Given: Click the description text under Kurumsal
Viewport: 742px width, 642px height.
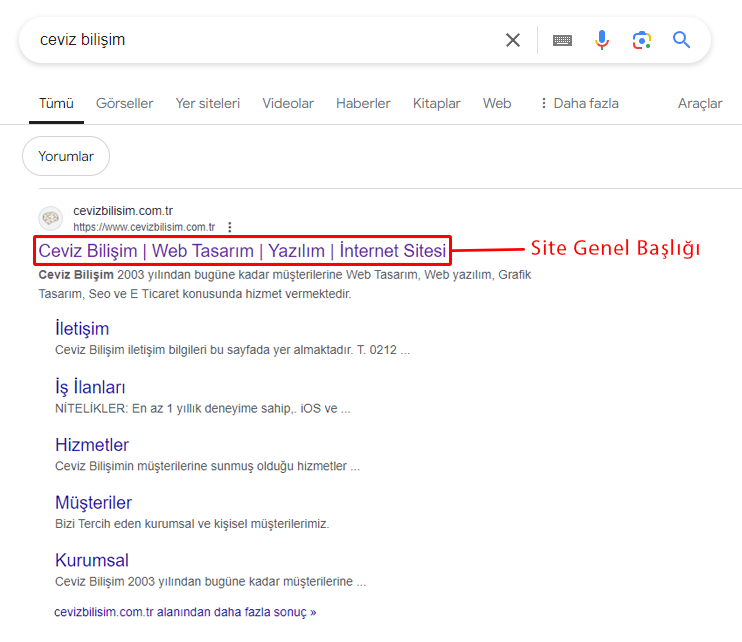Looking at the screenshot, I should click(211, 581).
